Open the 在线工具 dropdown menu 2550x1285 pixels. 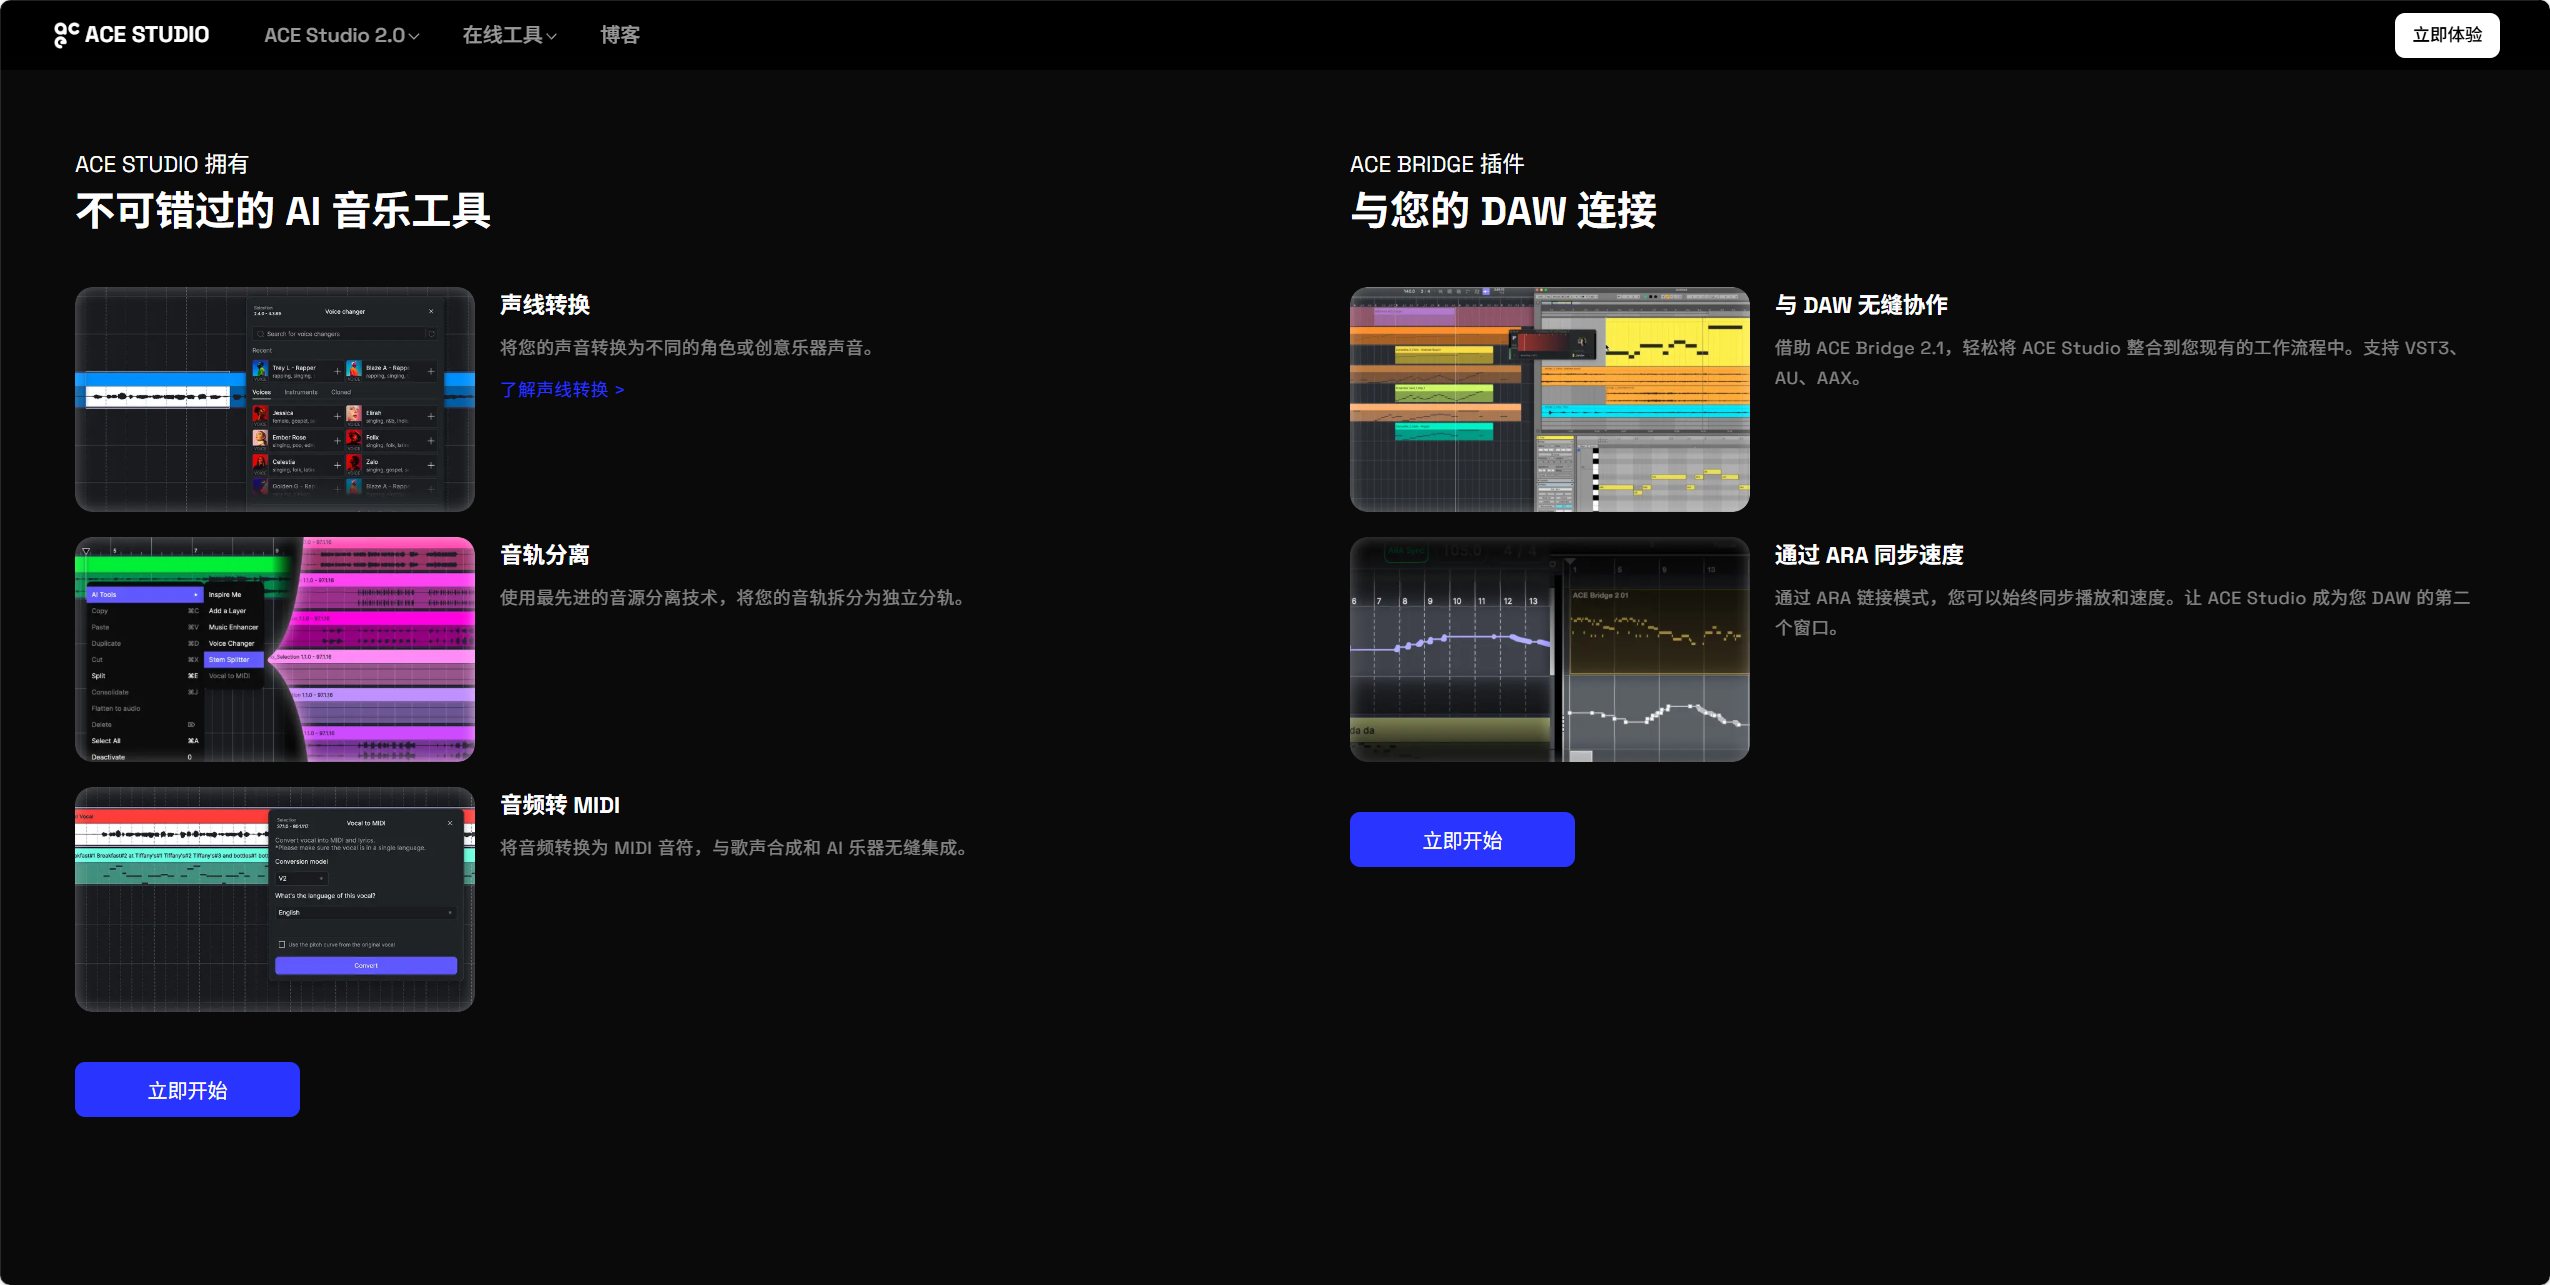tap(509, 35)
